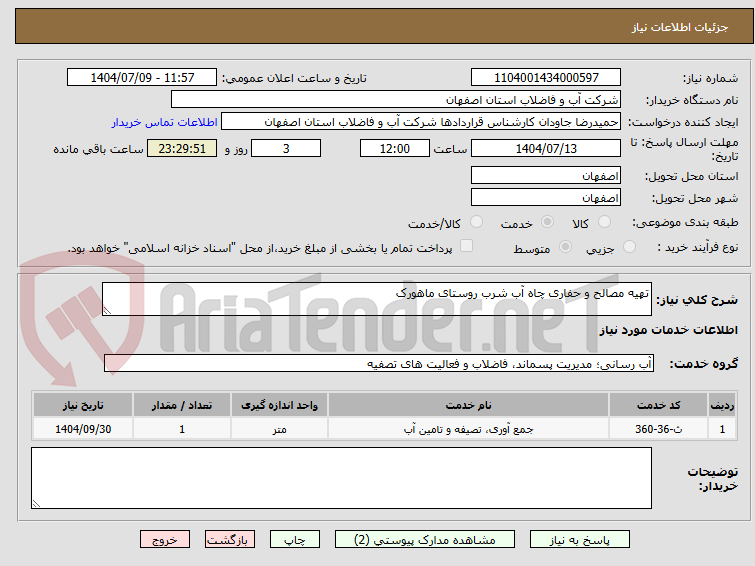This screenshot has width=755, height=566.
Task: Click the resize handle of شرح کلی نیاز box
Action: 107,311
